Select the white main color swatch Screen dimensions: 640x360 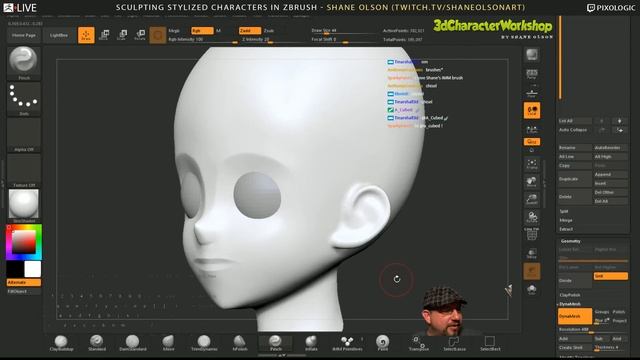[x=33, y=269]
